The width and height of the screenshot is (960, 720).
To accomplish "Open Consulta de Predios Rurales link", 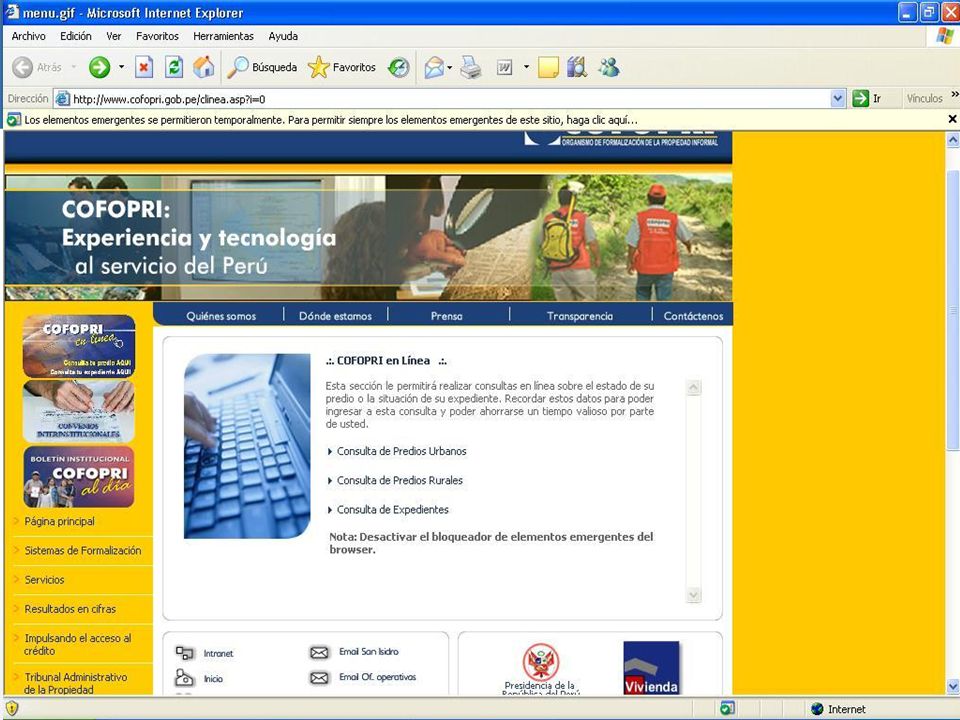I will click(400, 481).
